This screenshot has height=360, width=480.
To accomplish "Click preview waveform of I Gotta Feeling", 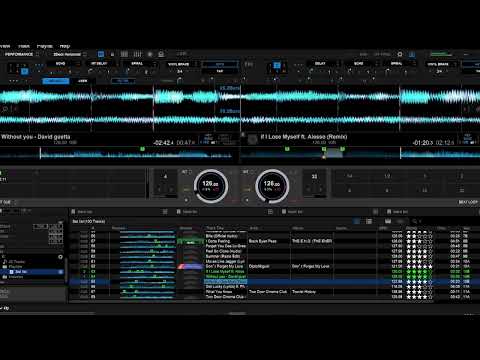I will tap(148, 241).
